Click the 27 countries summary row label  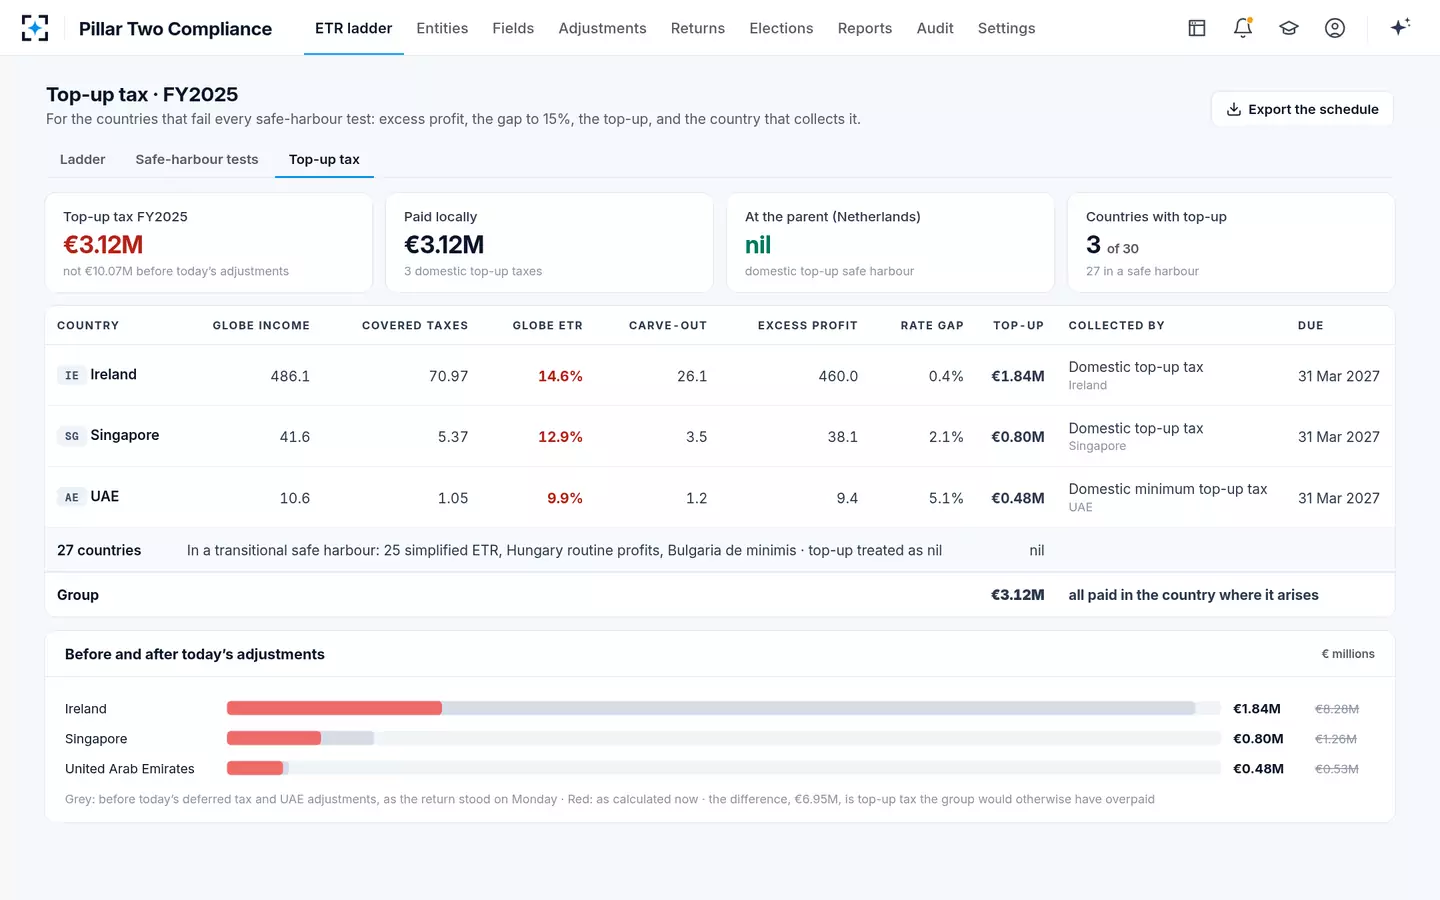point(99,550)
